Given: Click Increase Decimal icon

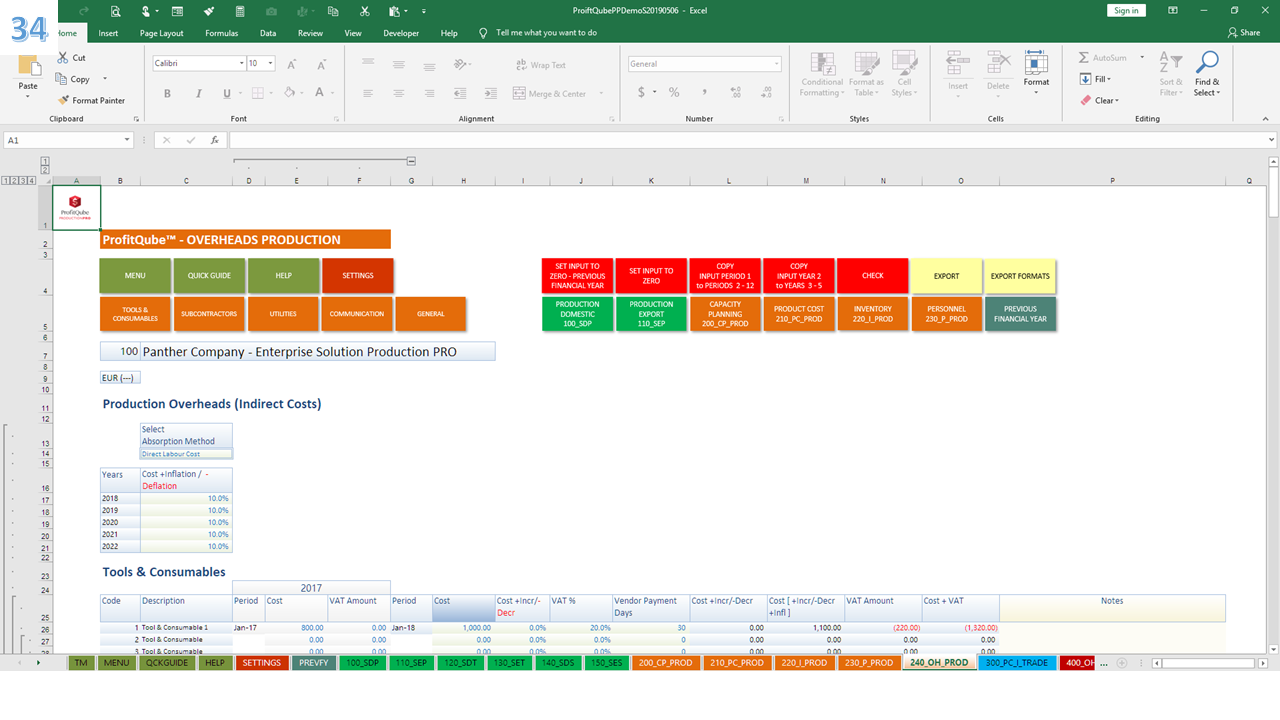Looking at the screenshot, I should pos(733,92).
